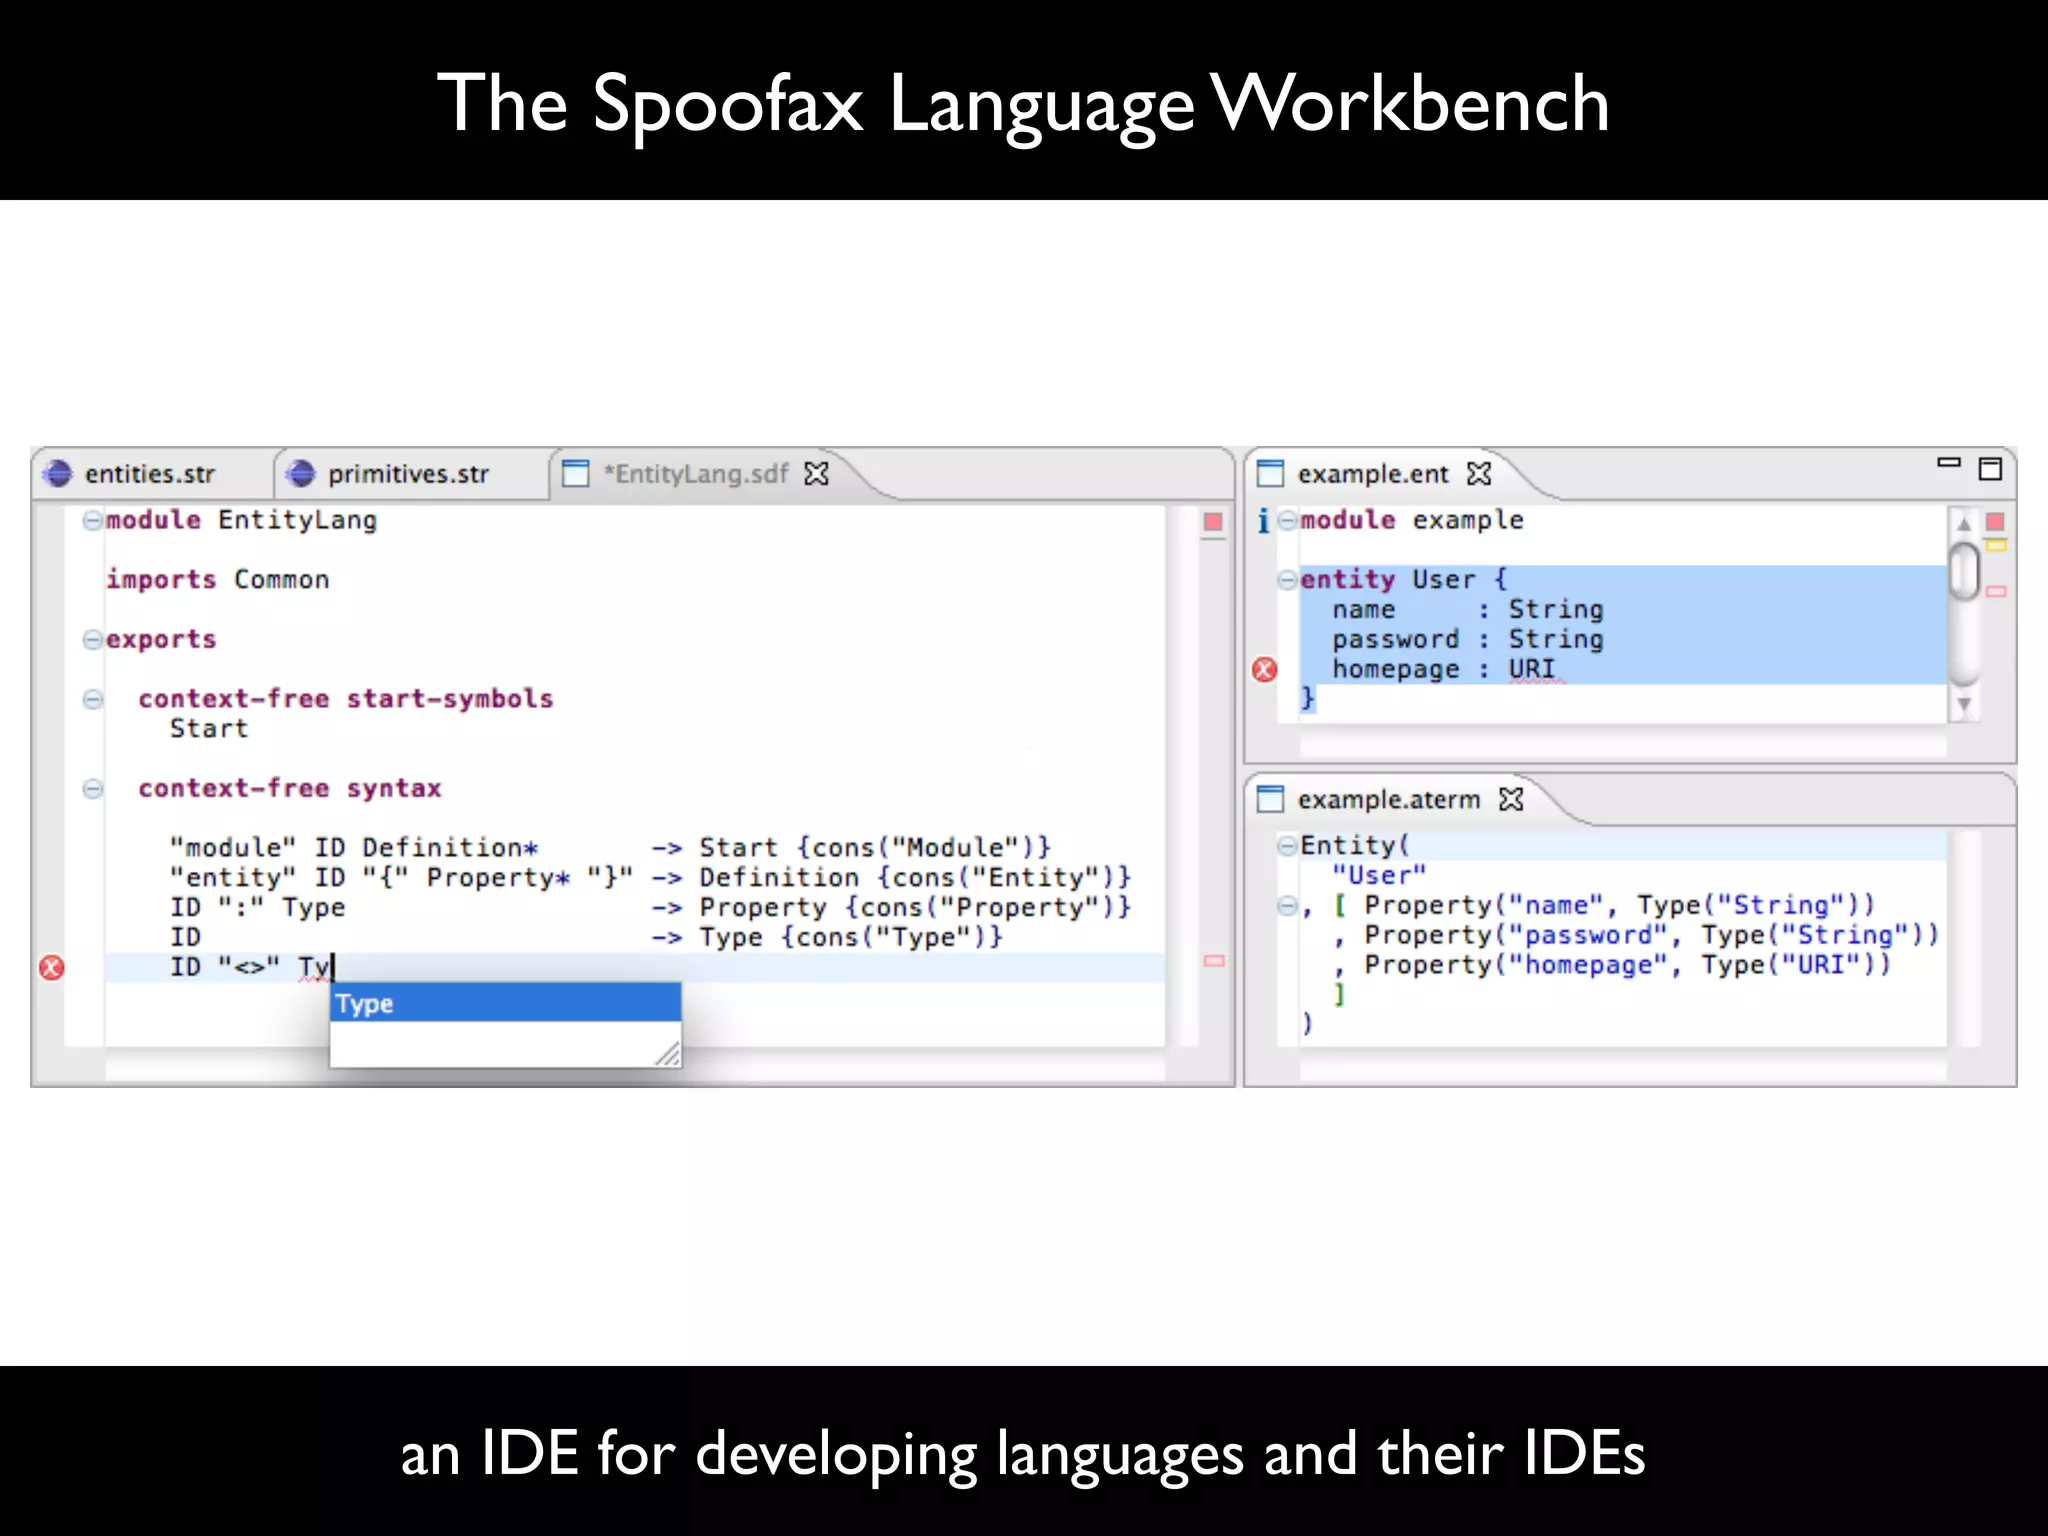Close the example.aterm tab
2048x1536 pixels.
(1511, 800)
